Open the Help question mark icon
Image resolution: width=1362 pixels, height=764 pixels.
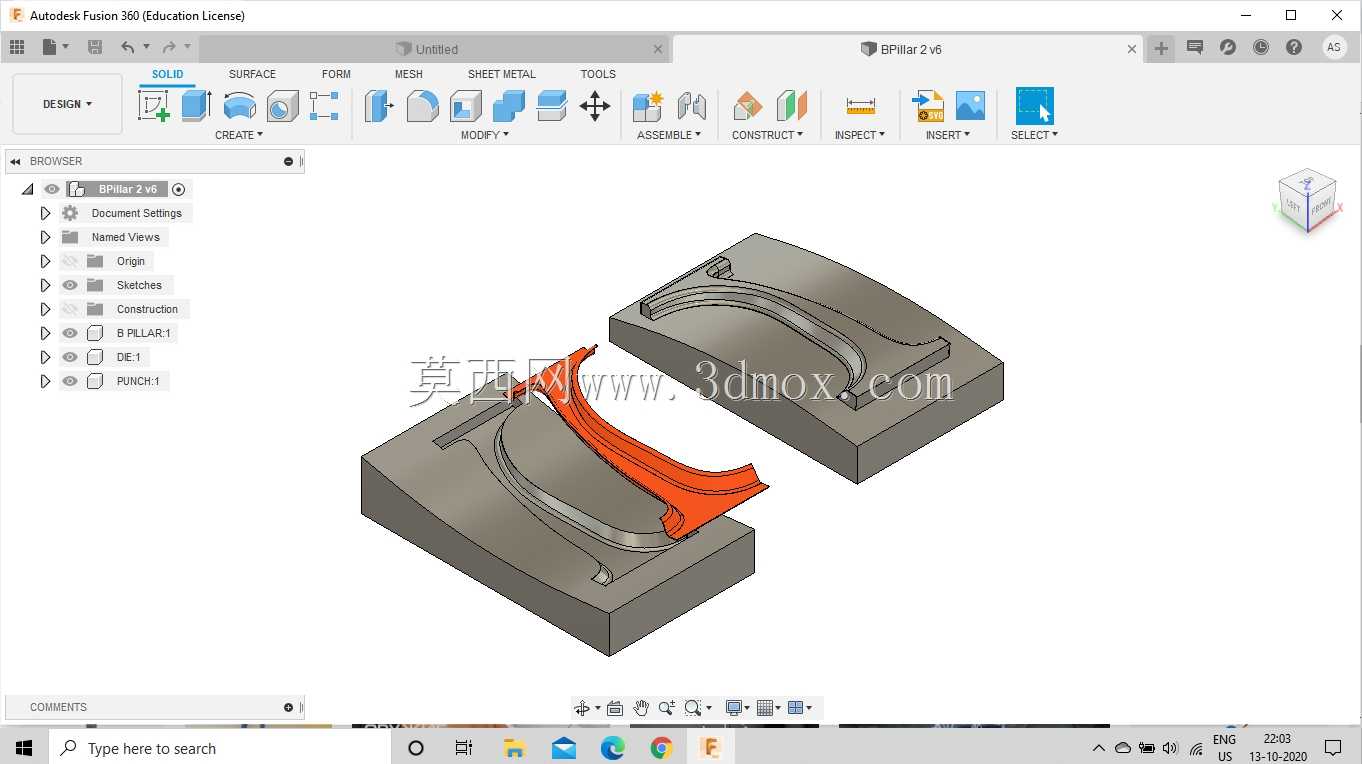1294,47
